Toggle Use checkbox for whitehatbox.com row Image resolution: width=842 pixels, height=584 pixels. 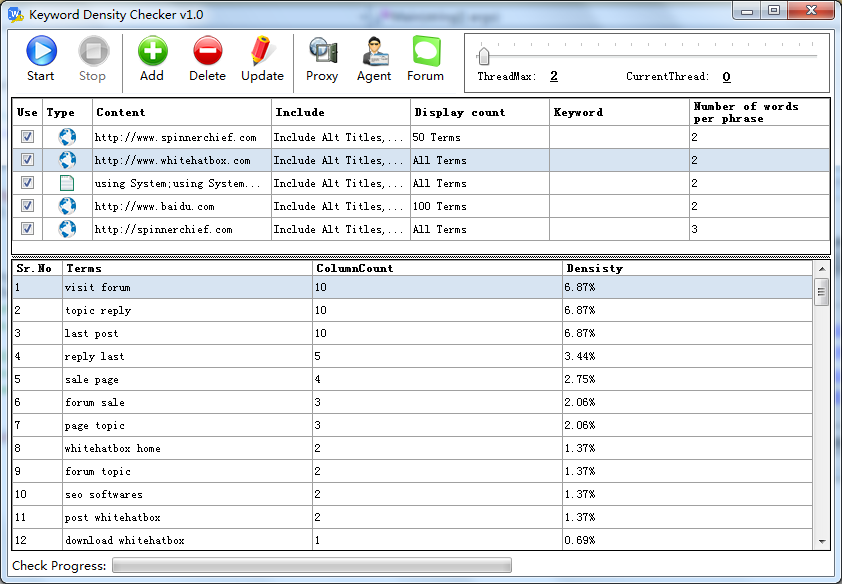click(x=27, y=160)
